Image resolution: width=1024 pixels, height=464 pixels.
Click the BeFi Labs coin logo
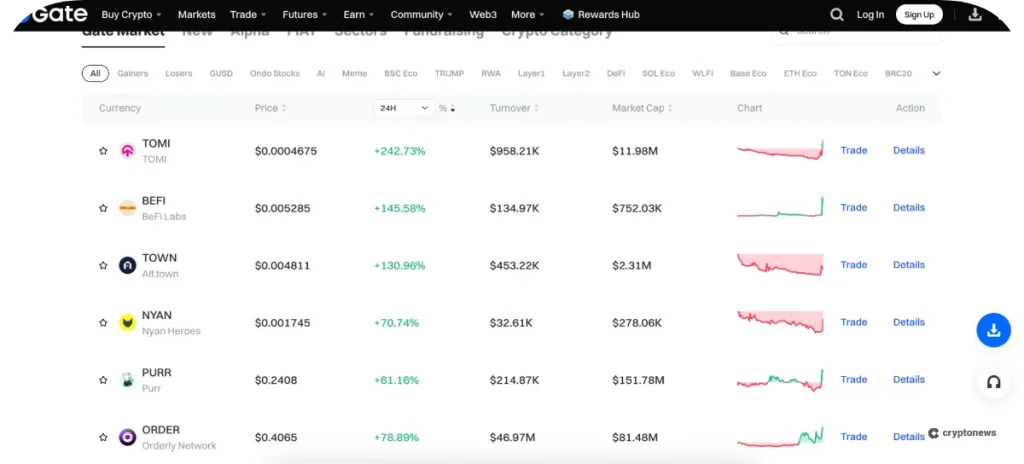click(x=127, y=208)
